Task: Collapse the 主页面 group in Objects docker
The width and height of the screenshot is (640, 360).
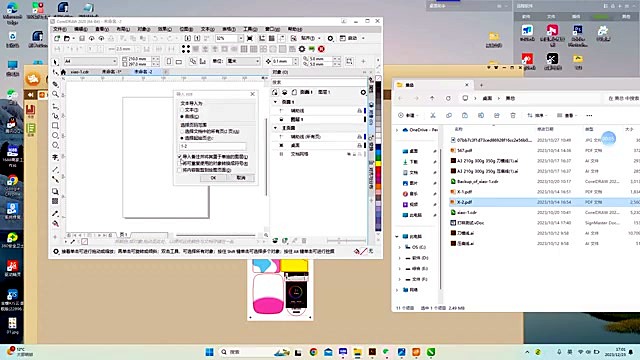Action: pyautogui.click(x=276, y=128)
